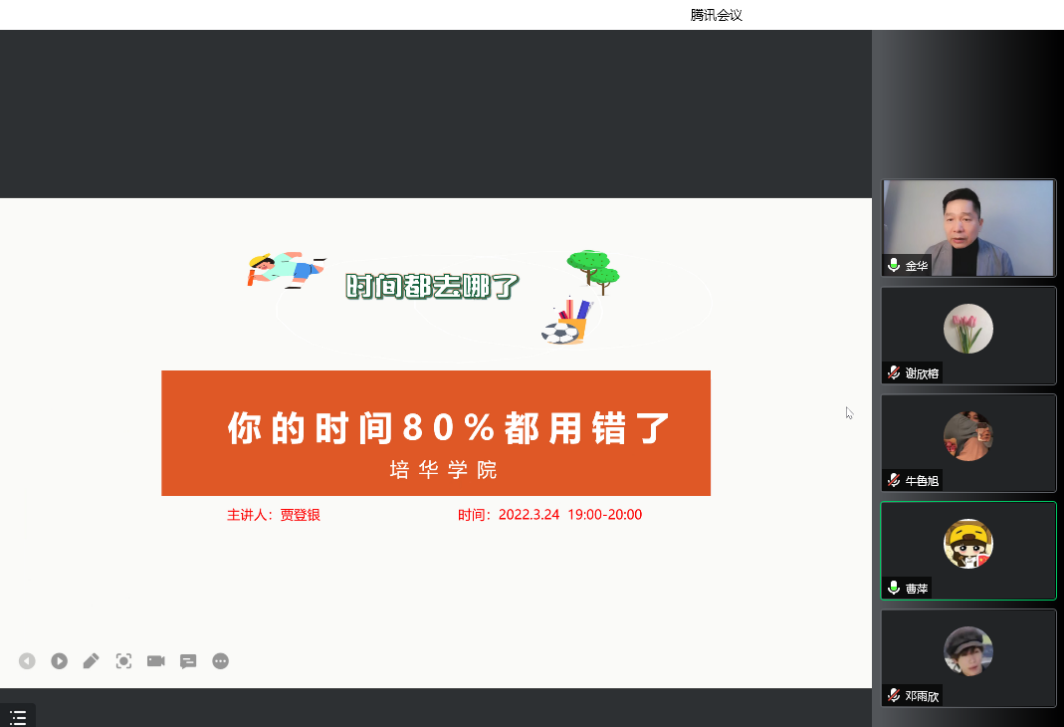Click 牛鲁旭's muted microphone icon
The image size is (1064, 727).
(x=894, y=481)
